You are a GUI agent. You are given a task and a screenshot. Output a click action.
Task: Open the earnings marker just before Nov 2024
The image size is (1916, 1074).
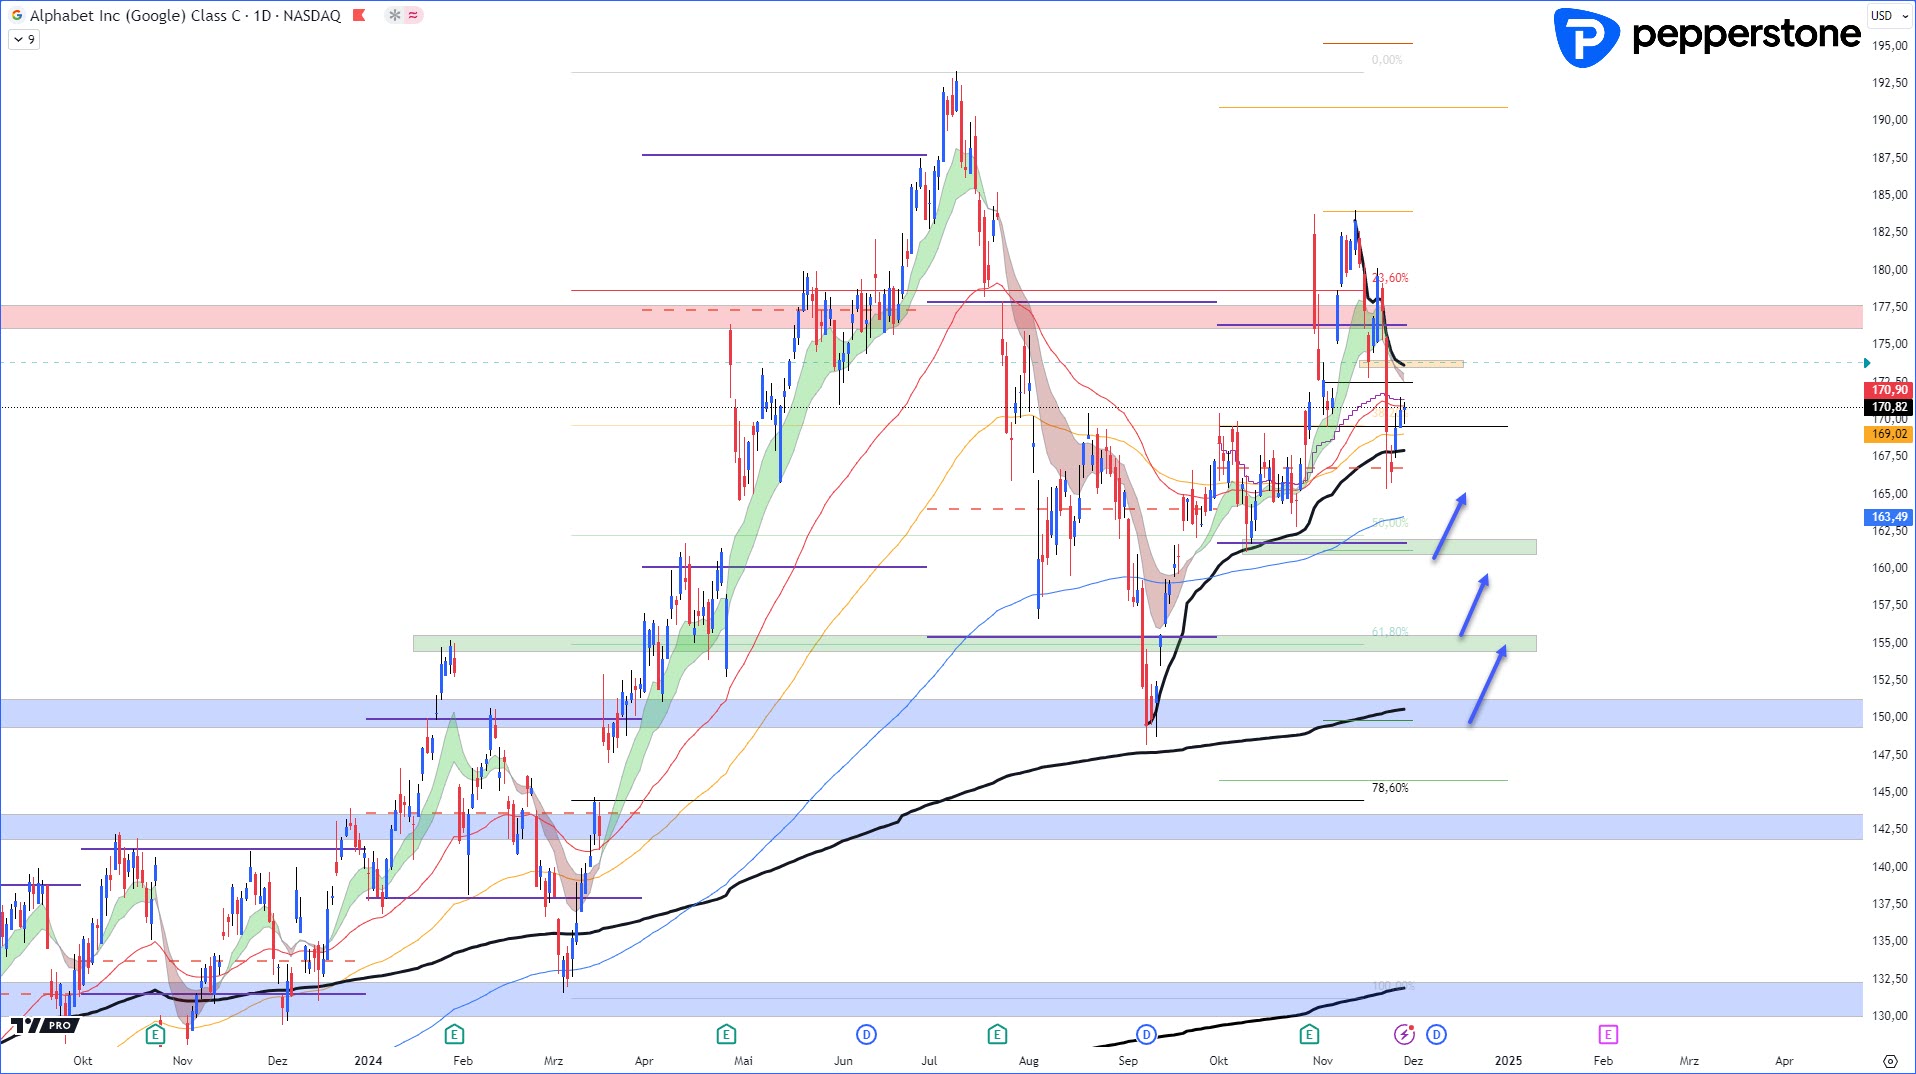pyautogui.click(x=1309, y=1034)
